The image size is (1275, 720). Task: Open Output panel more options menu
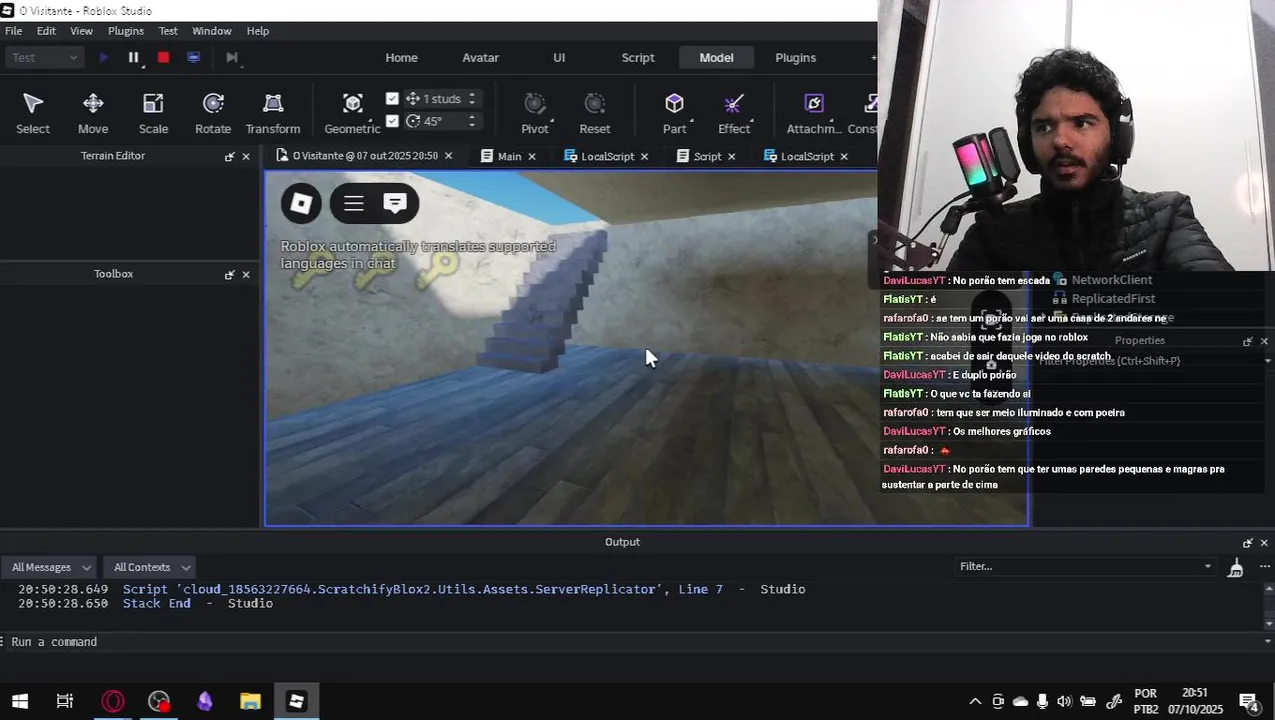coord(1264,567)
